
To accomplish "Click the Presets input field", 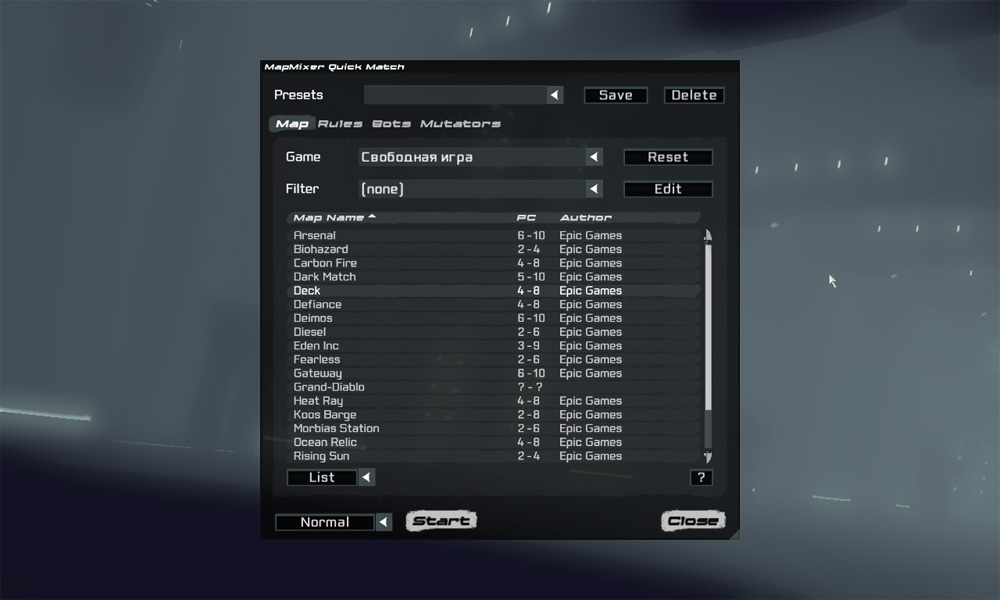I will click(455, 95).
